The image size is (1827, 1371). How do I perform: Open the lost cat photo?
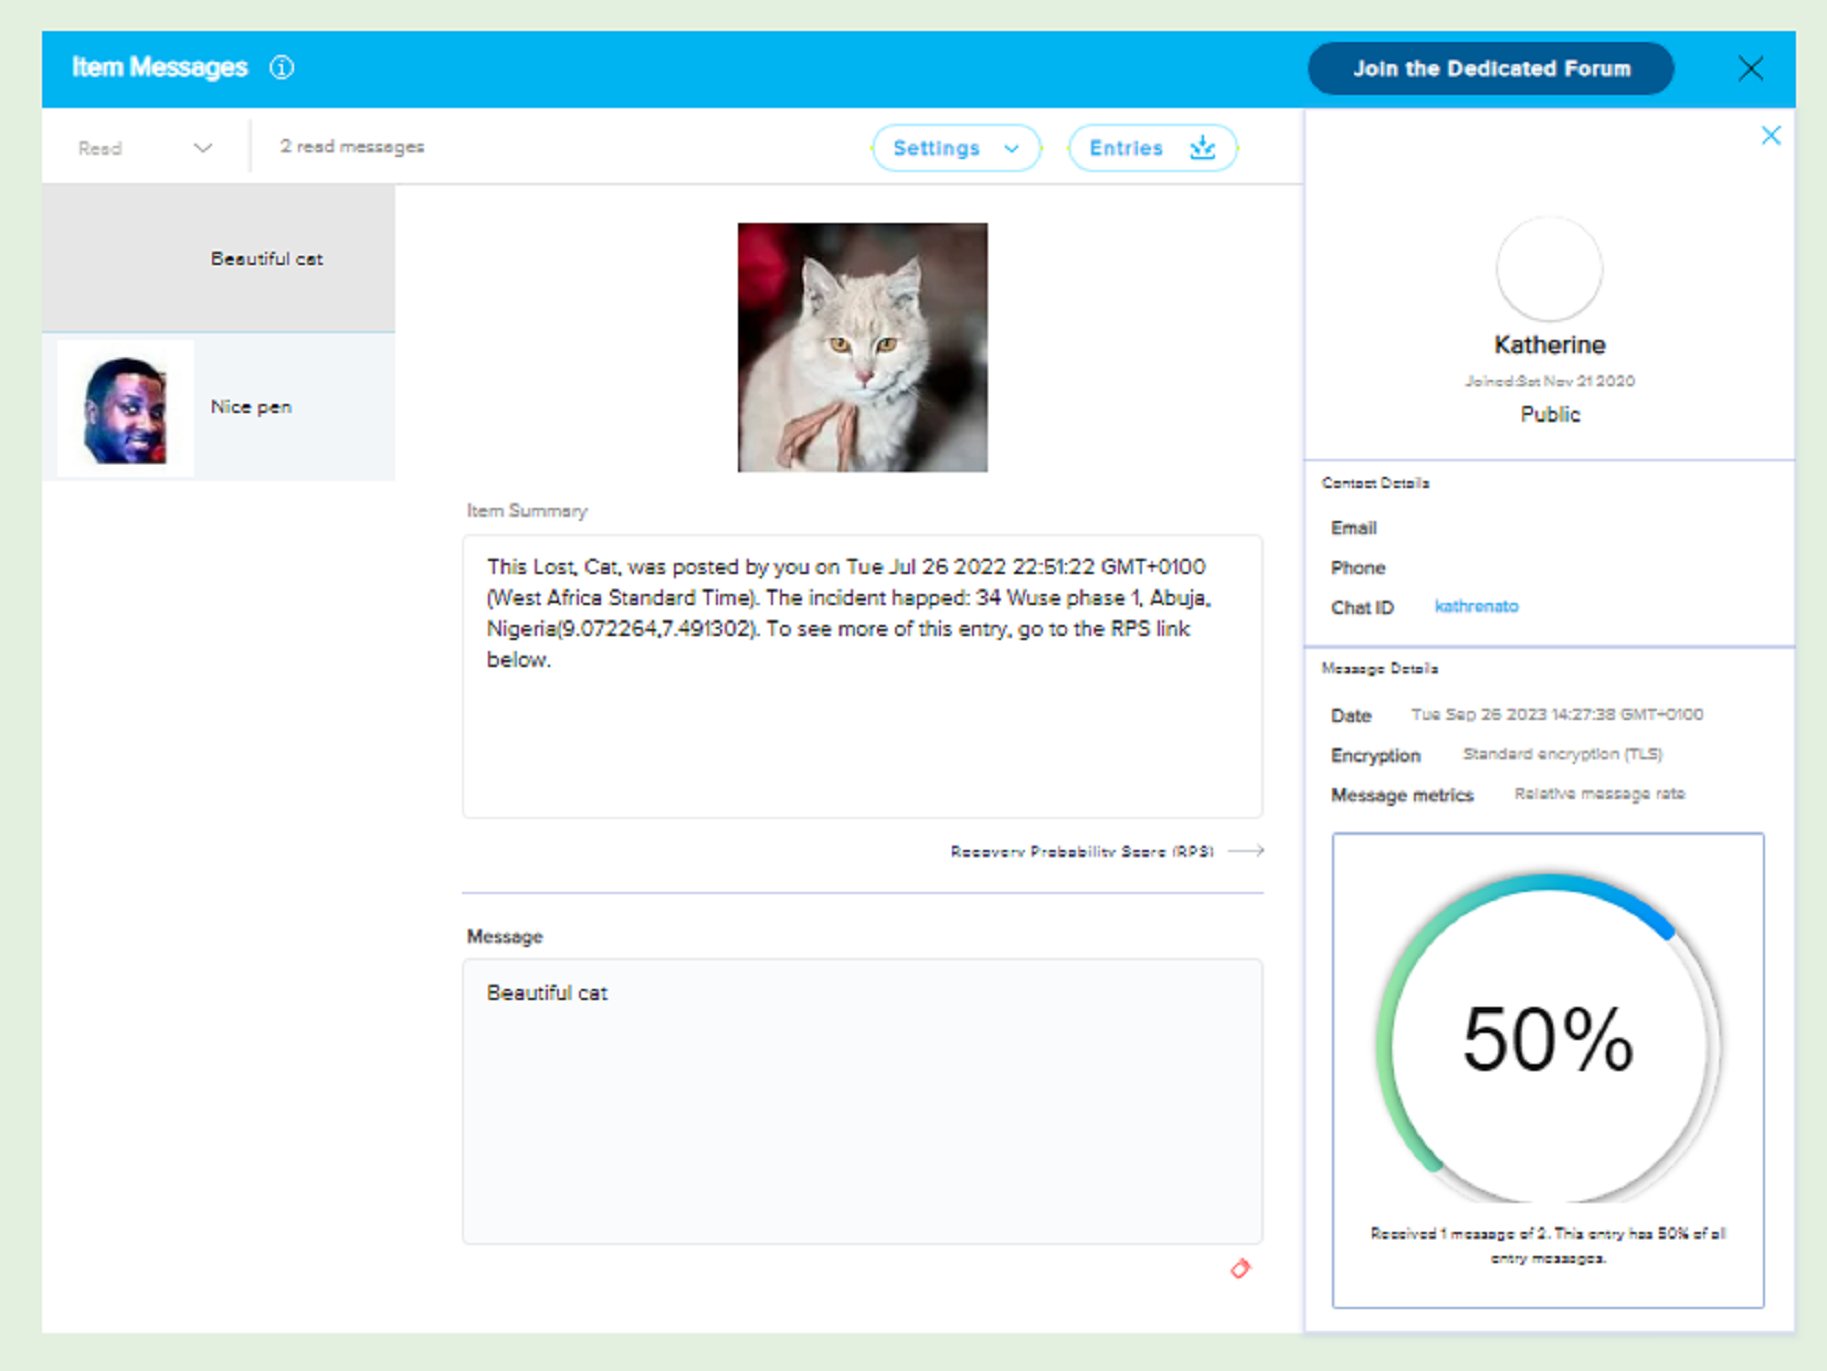tap(862, 347)
